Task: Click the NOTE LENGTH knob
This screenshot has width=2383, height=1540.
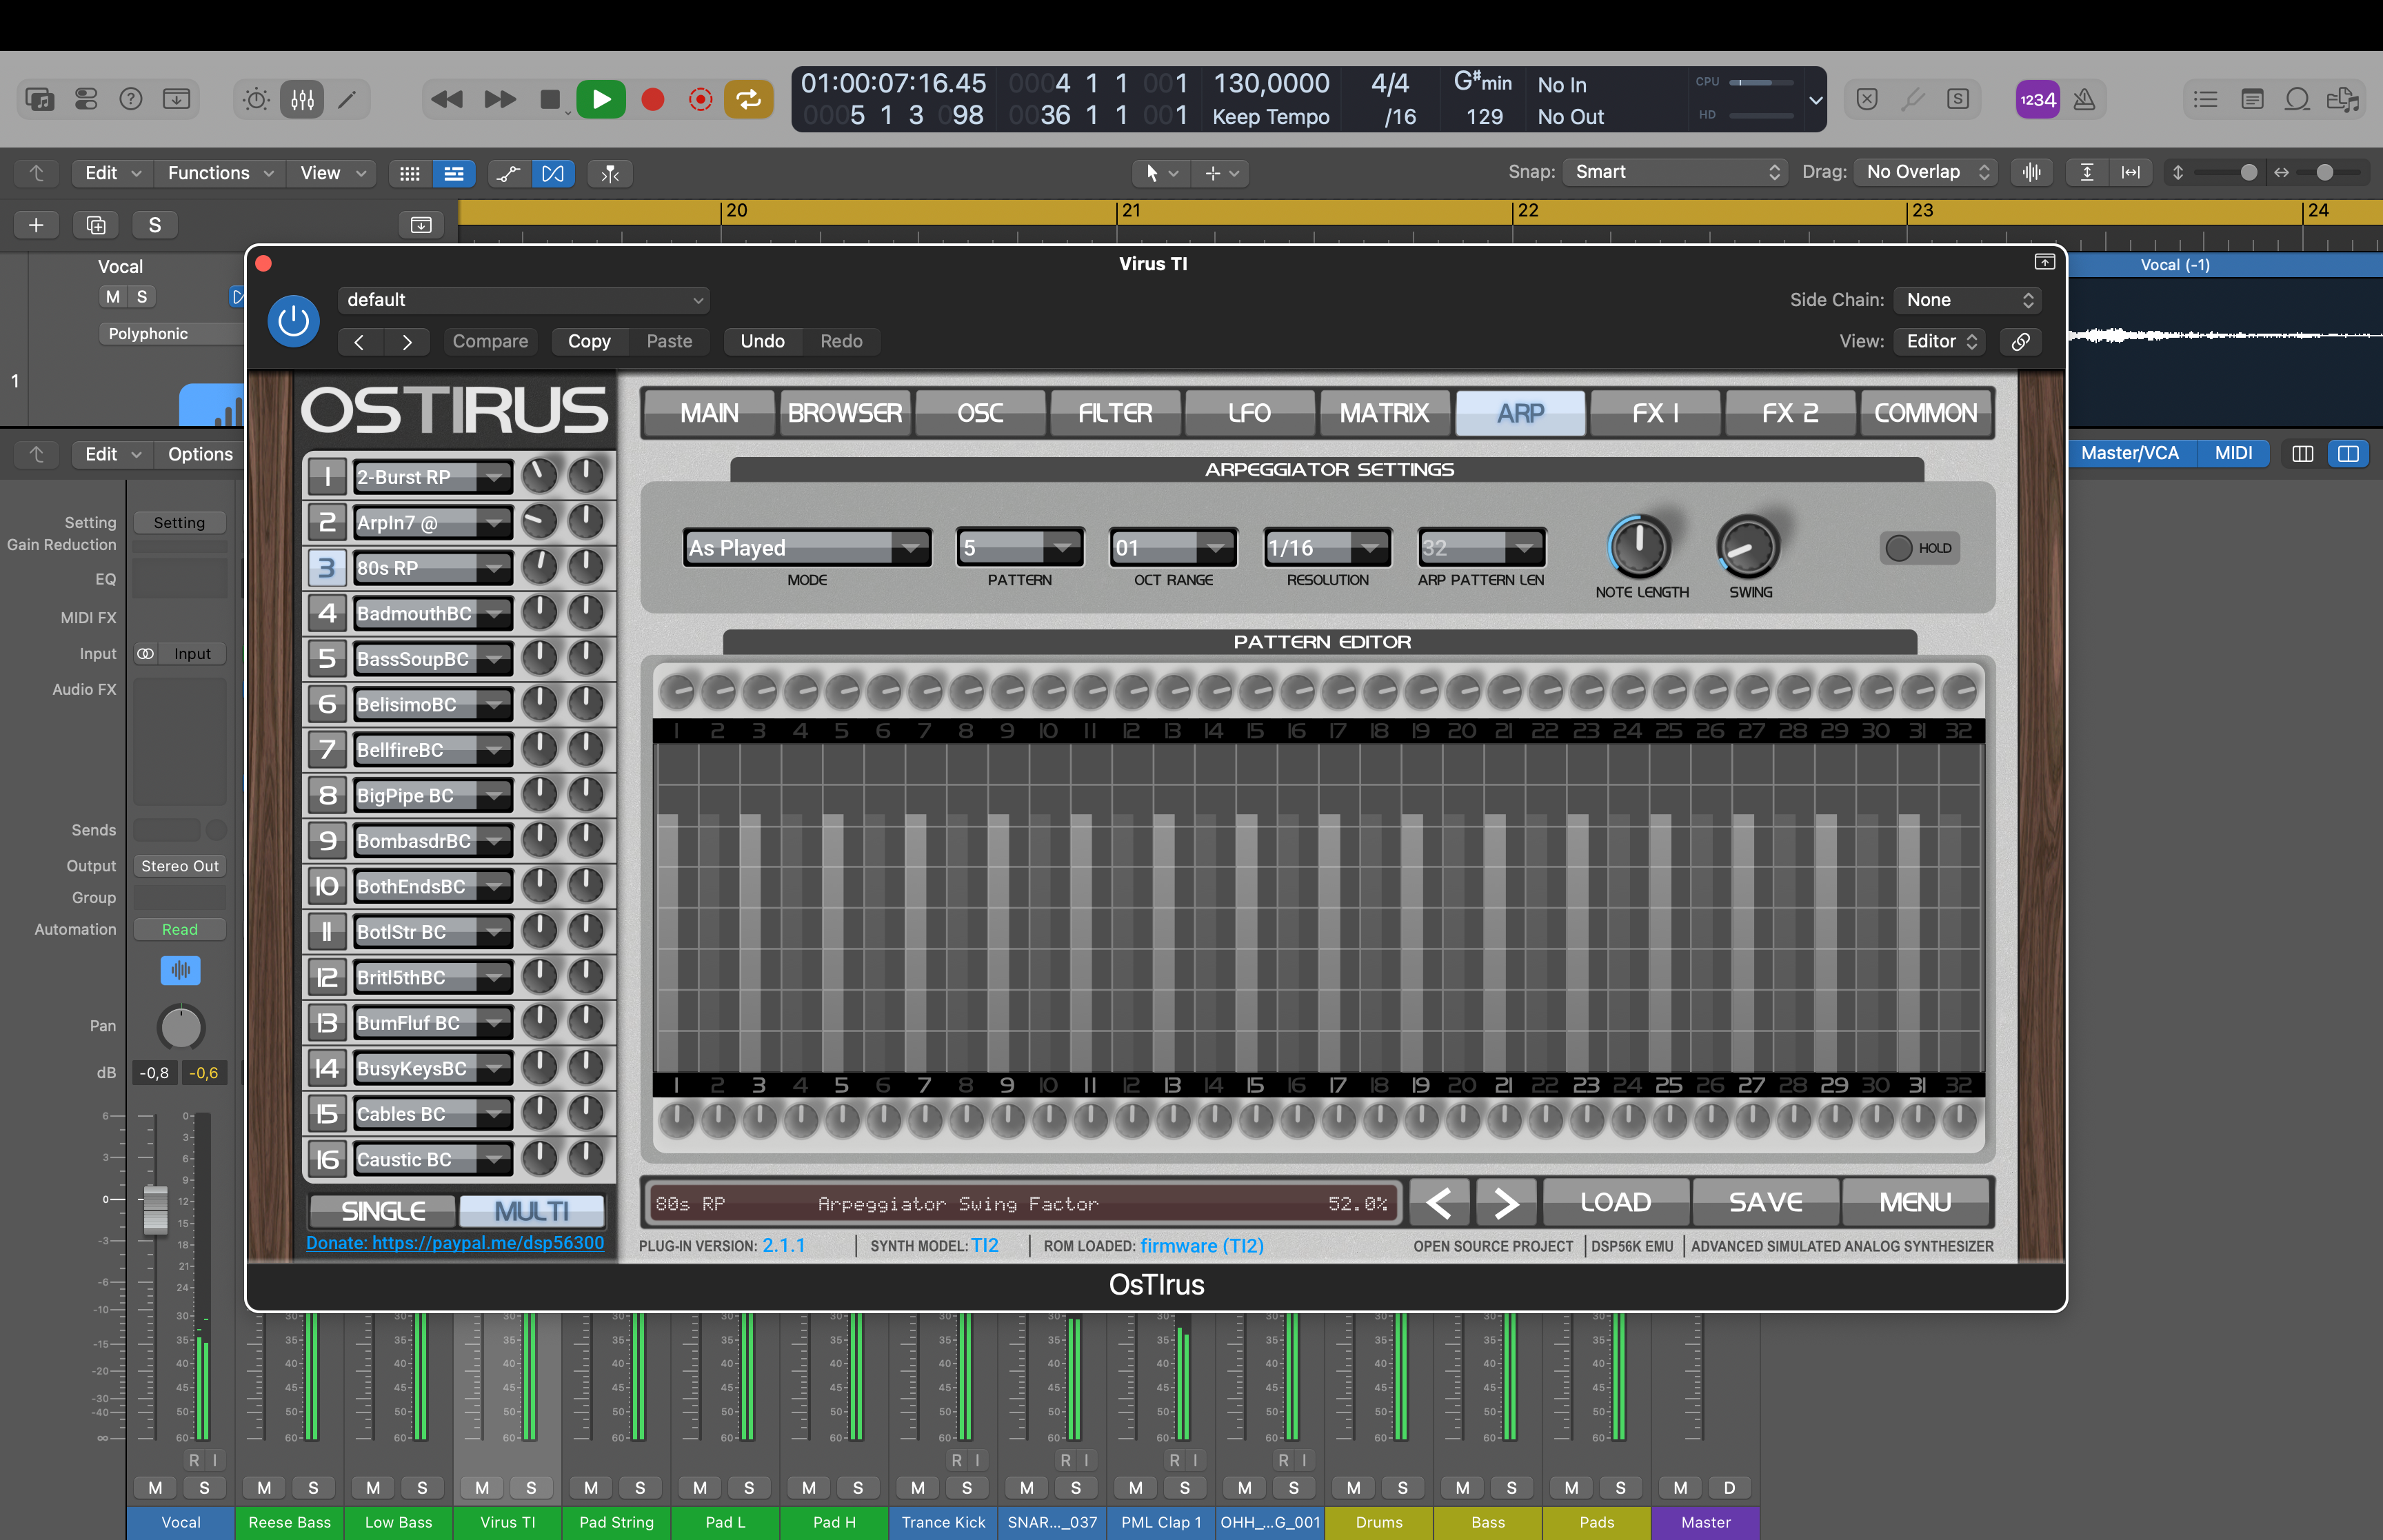Action: [1639, 546]
